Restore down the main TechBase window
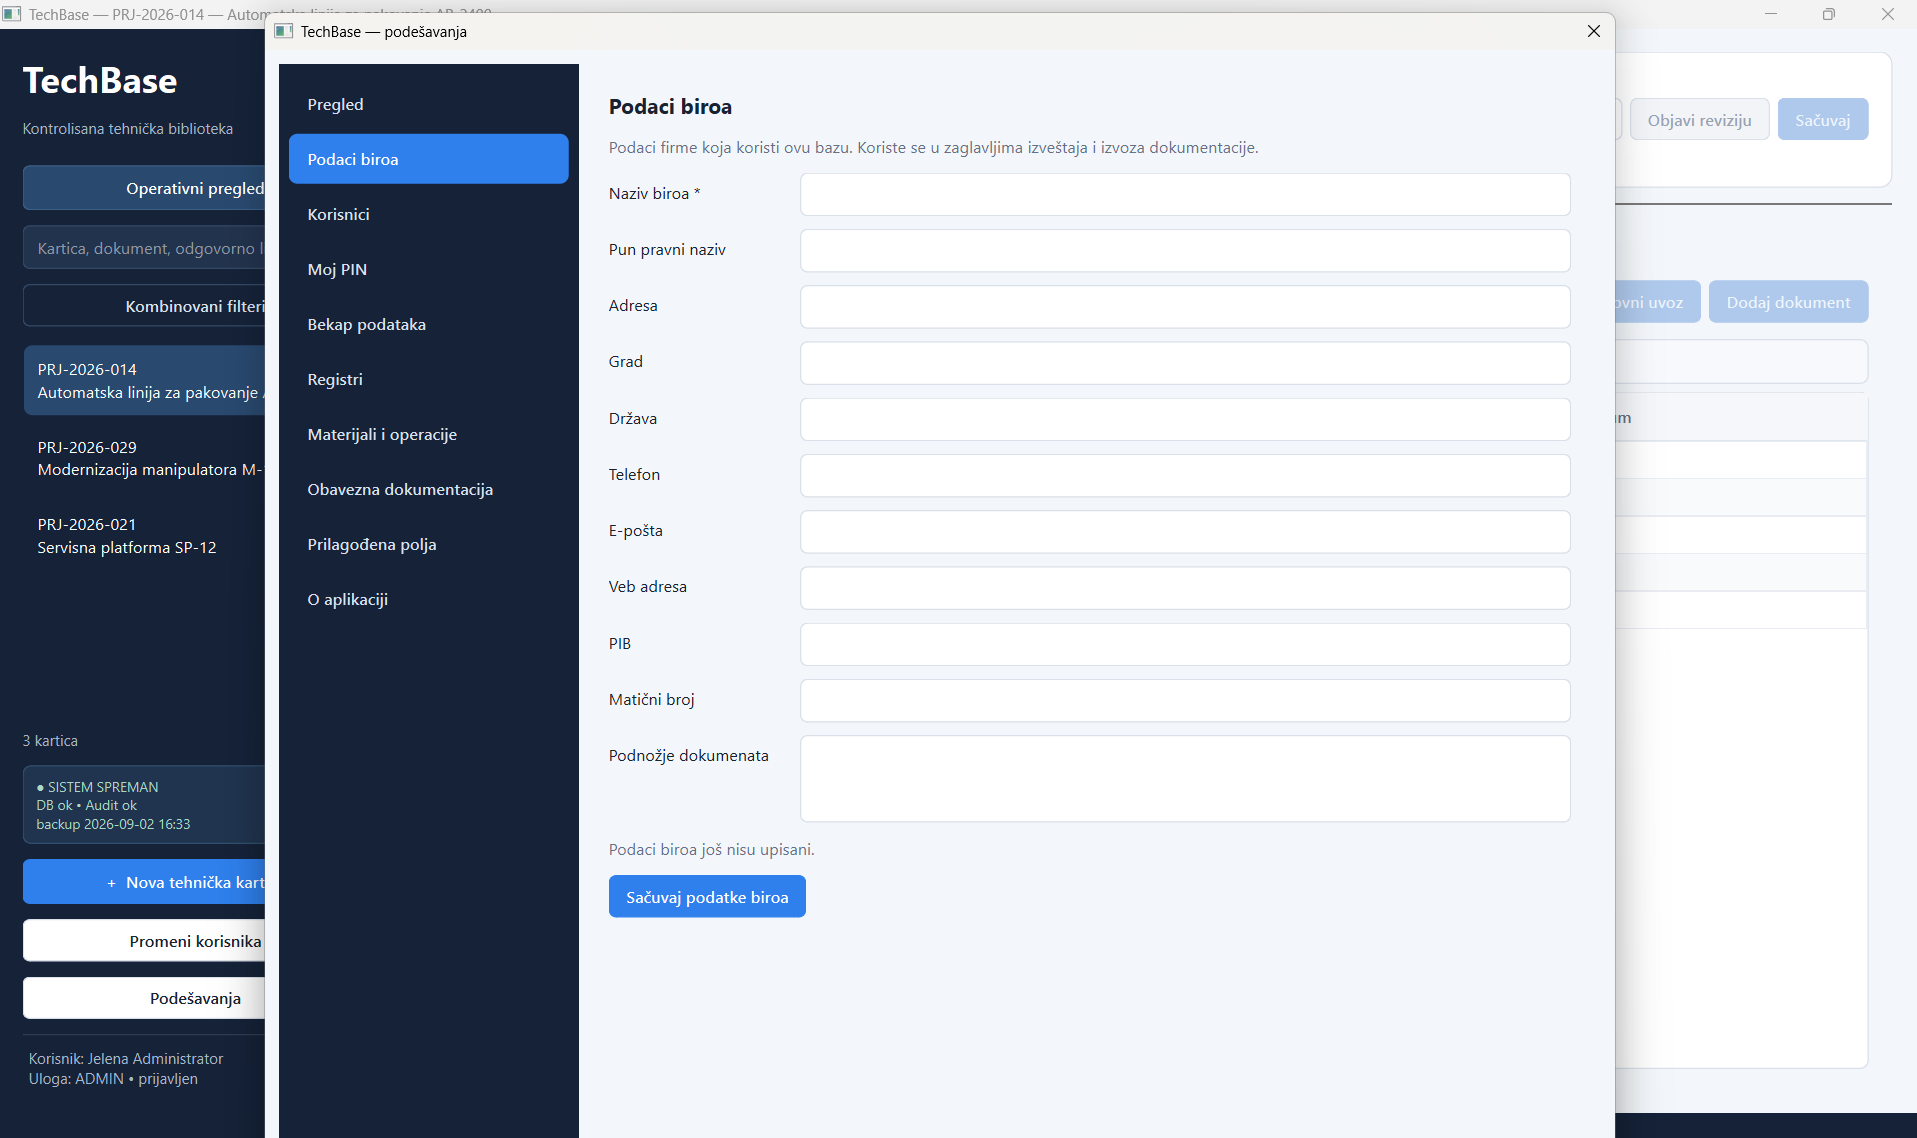Screen dimensions: 1917x1138 click(x=1829, y=14)
